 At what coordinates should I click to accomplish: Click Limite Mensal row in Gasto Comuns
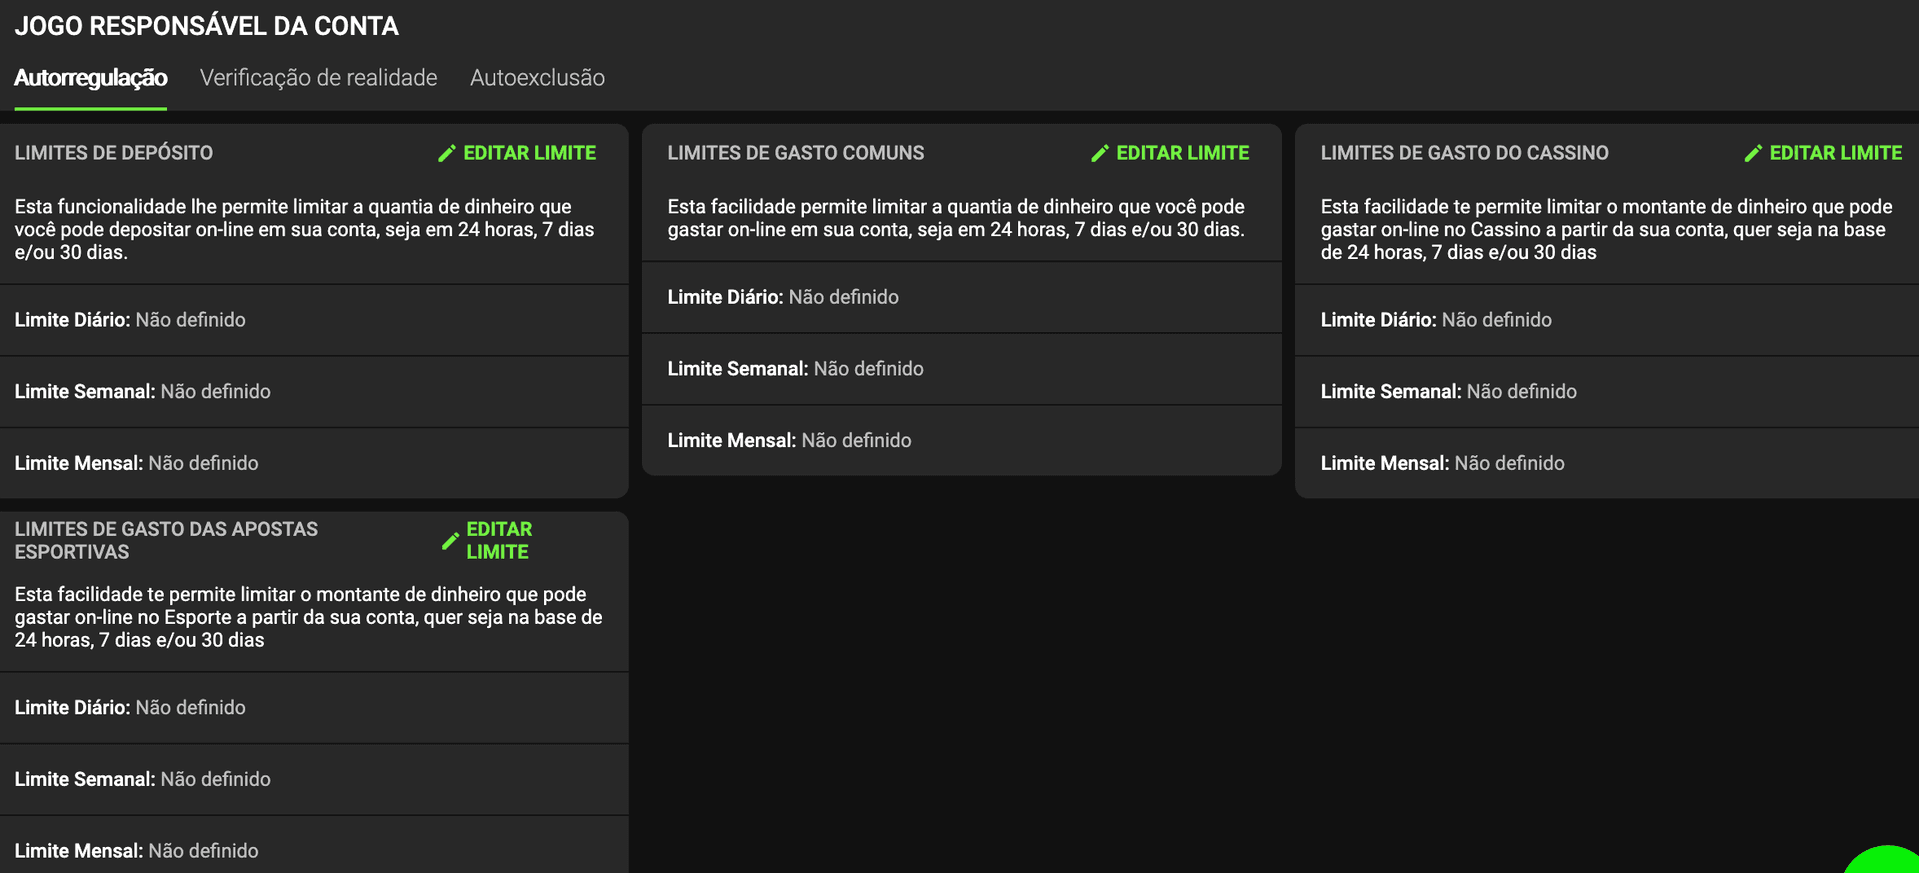point(961,440)
